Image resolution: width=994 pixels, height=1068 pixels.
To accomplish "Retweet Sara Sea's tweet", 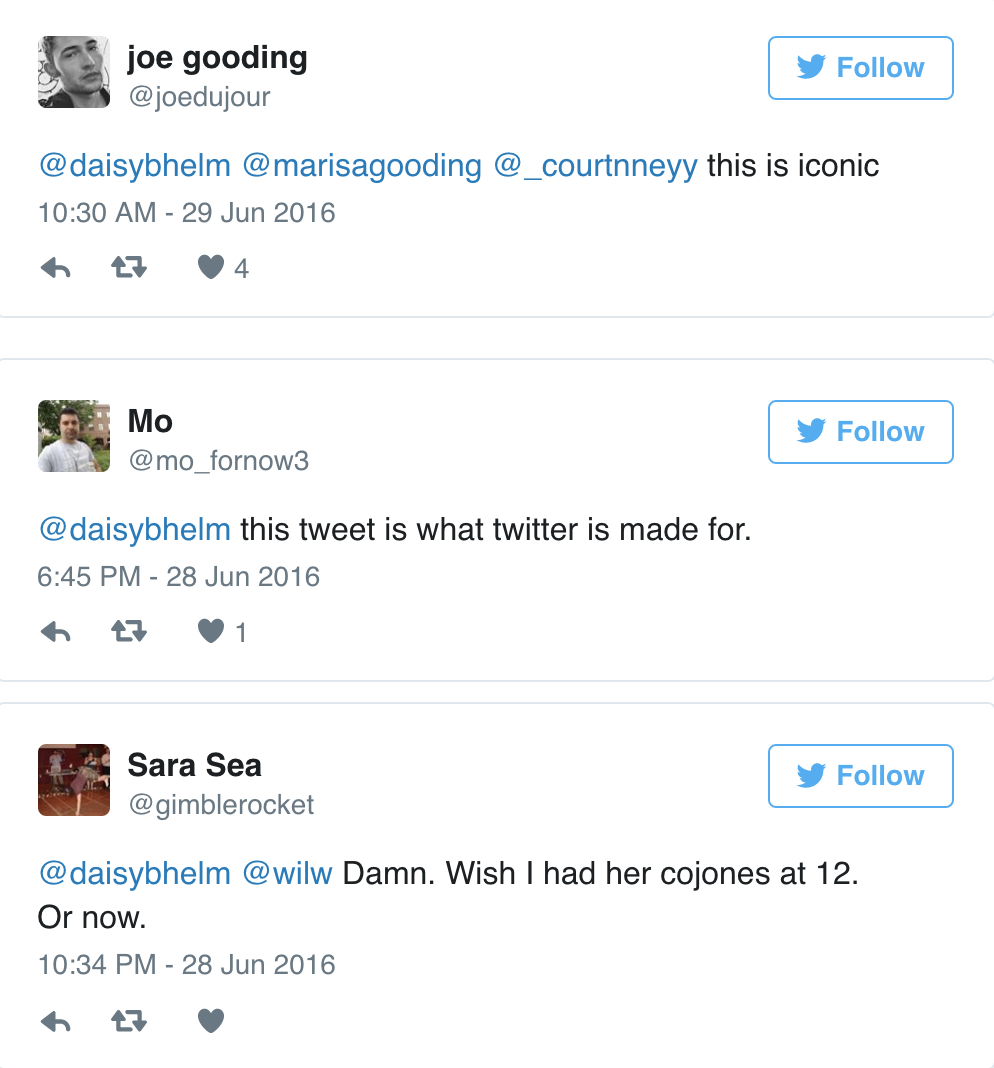I will [129, 1021].
